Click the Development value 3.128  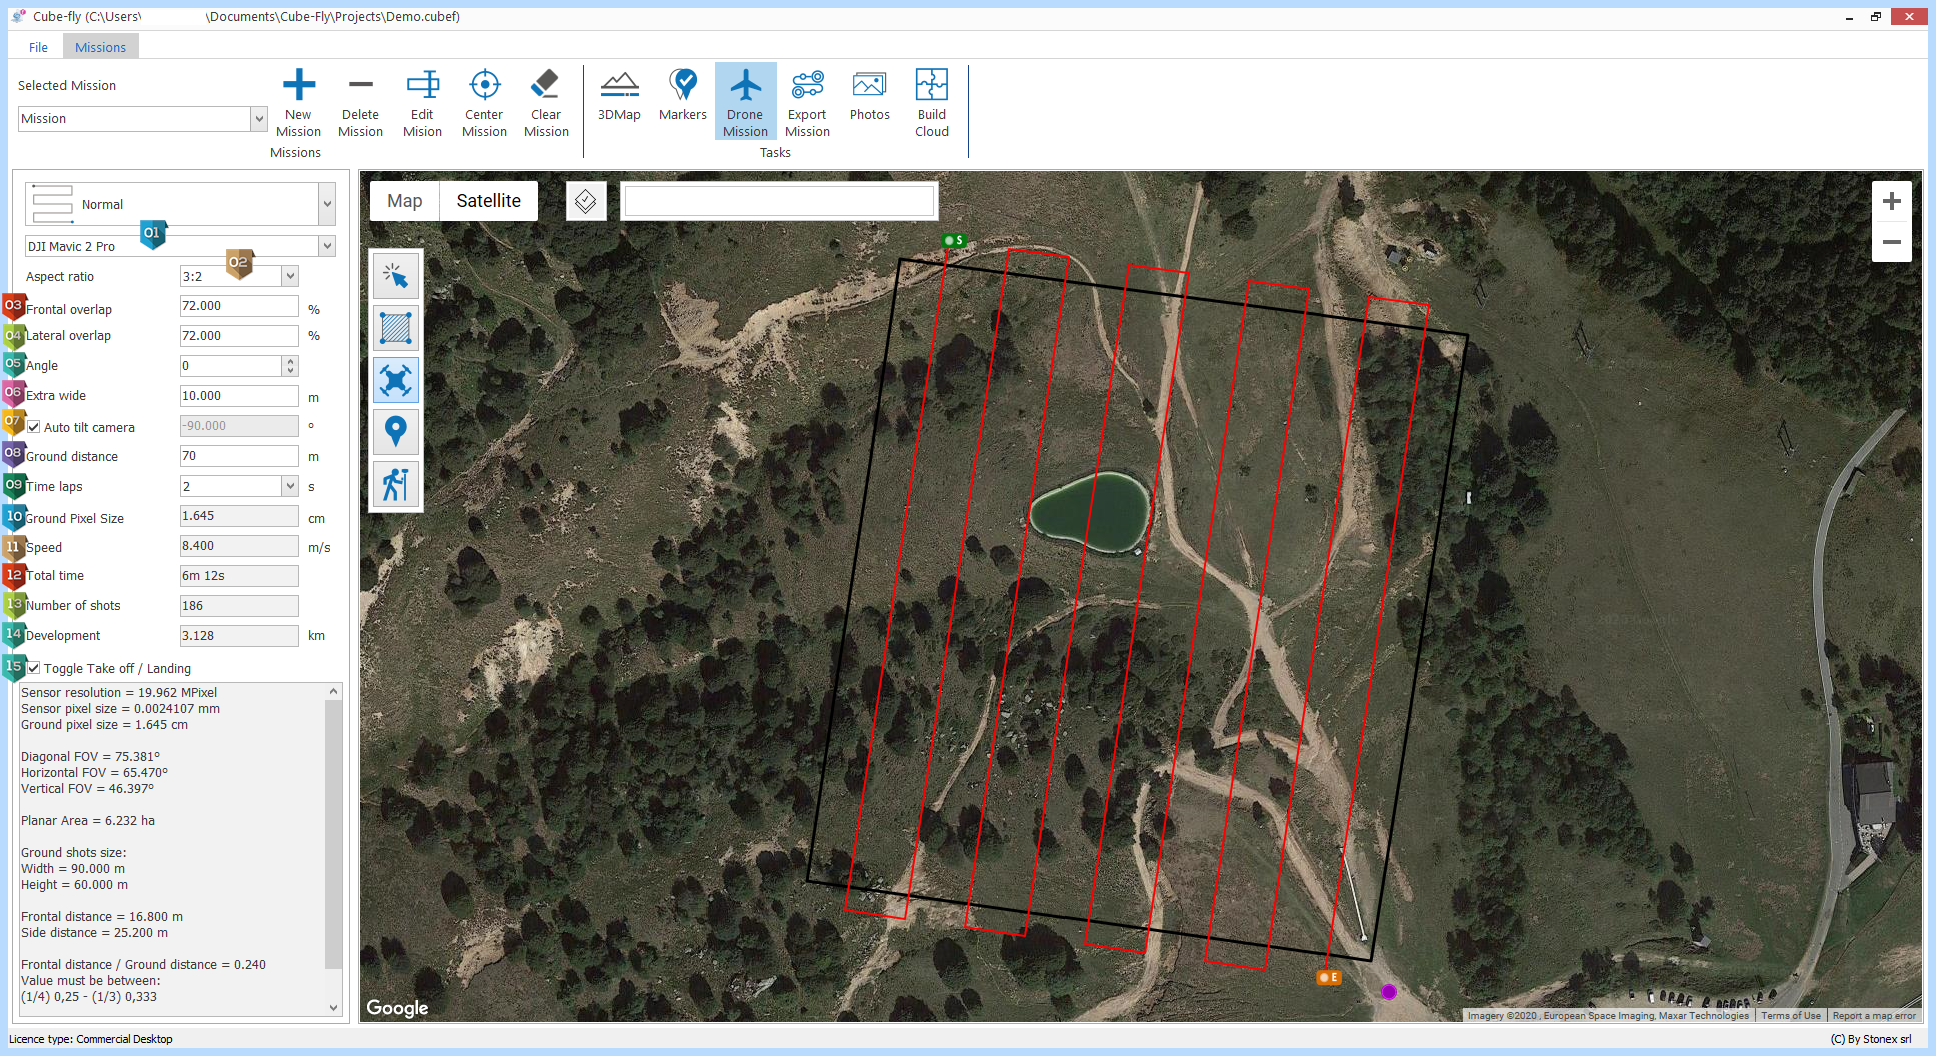point(239,636)
